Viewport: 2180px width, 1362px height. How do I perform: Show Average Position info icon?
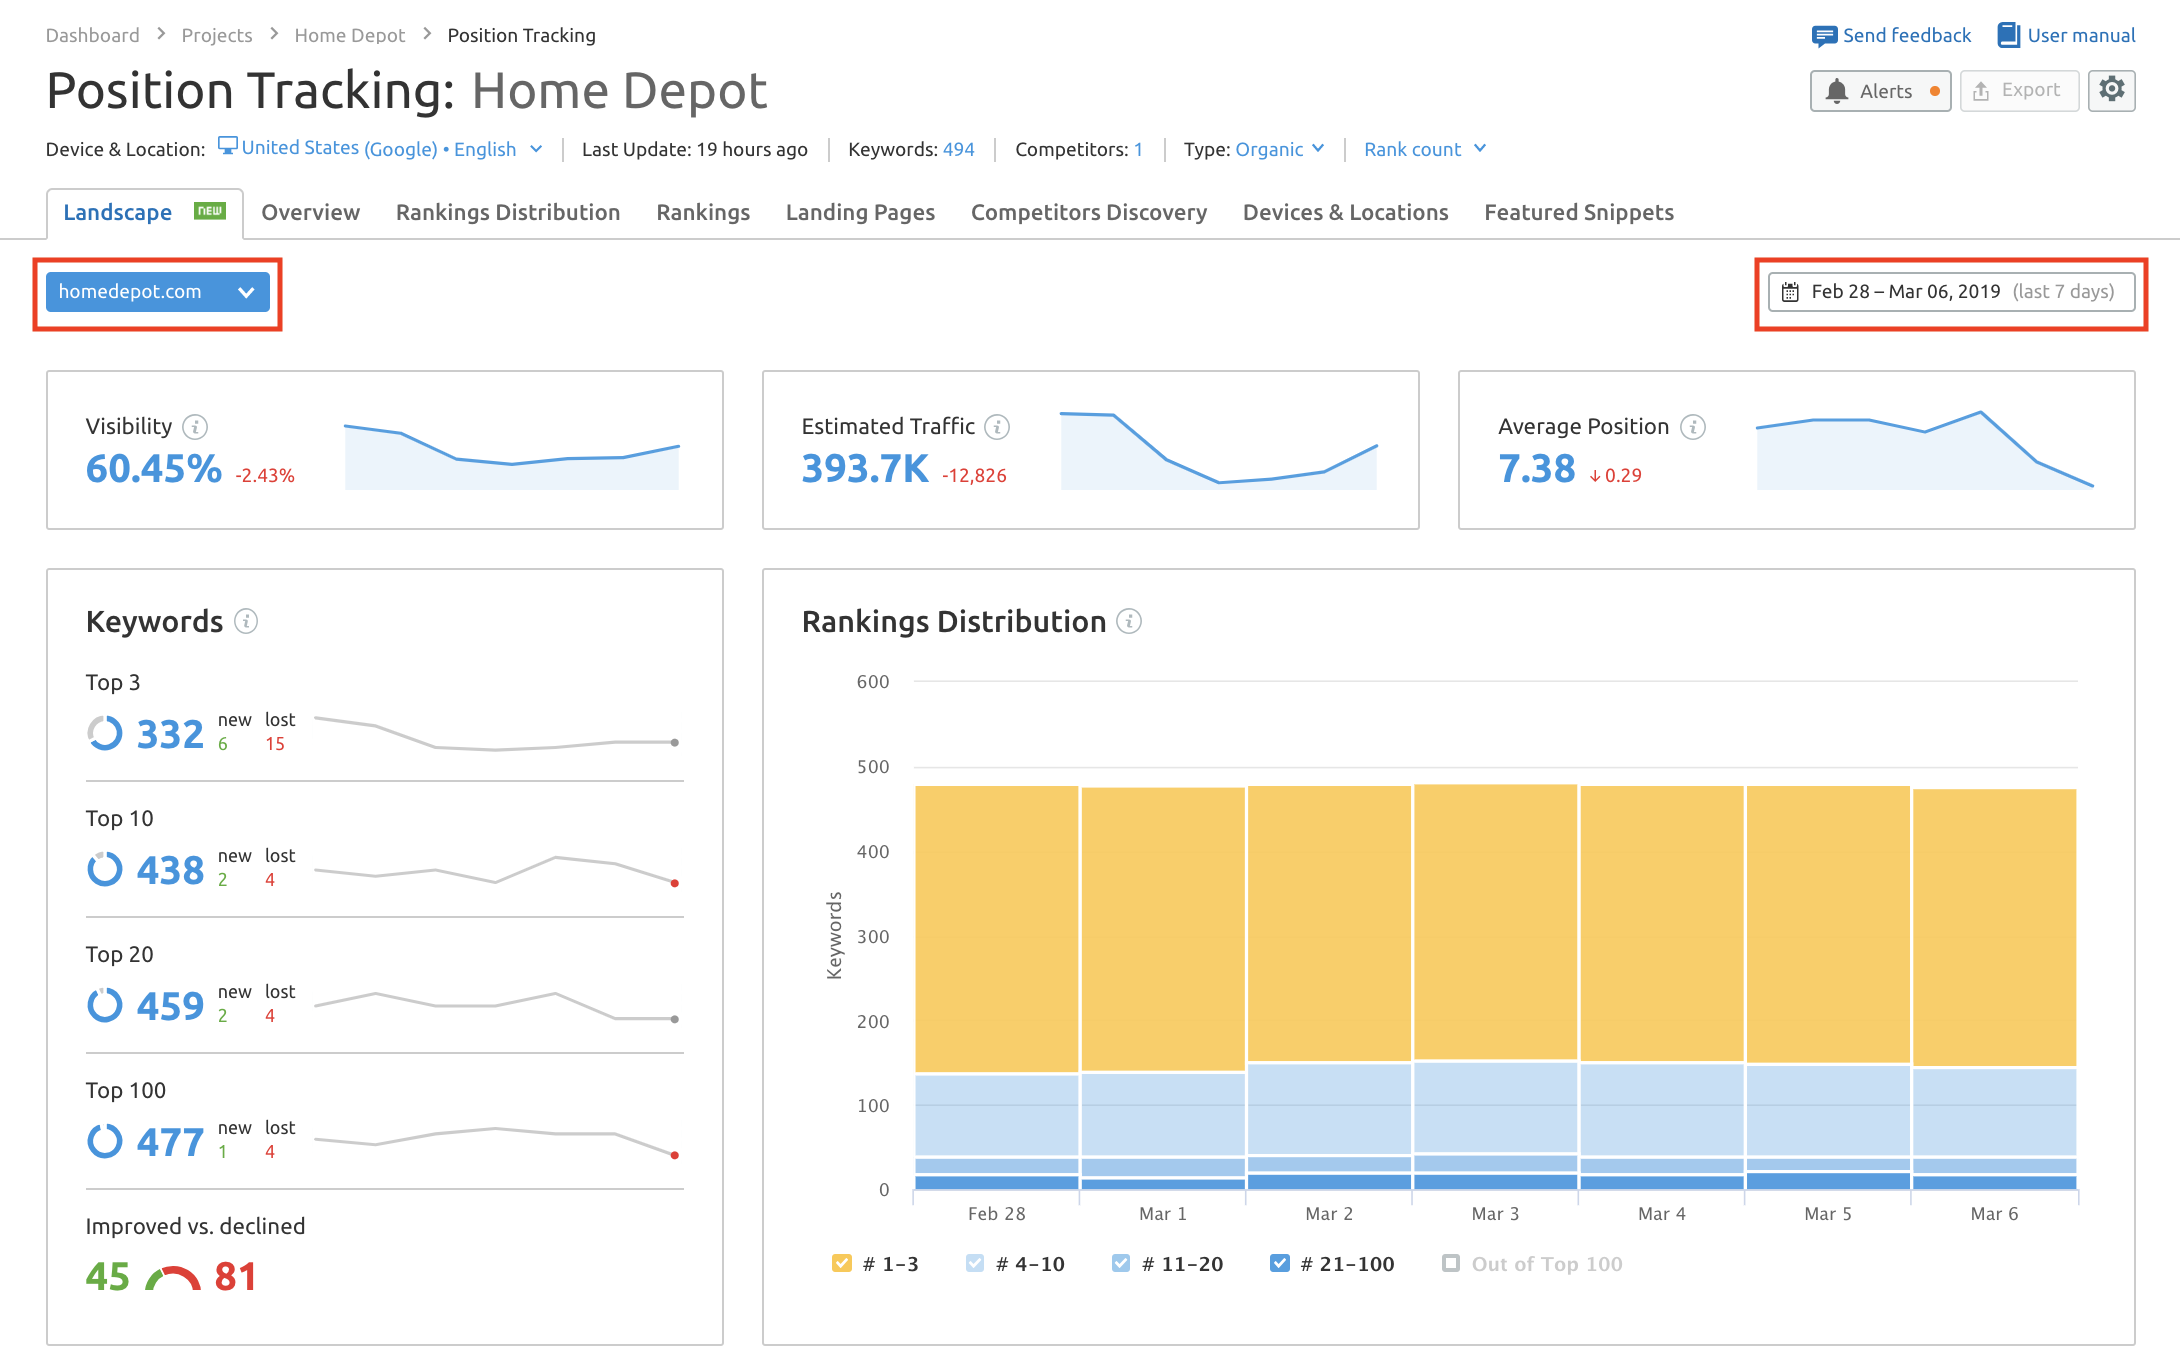pos(1692,427)
